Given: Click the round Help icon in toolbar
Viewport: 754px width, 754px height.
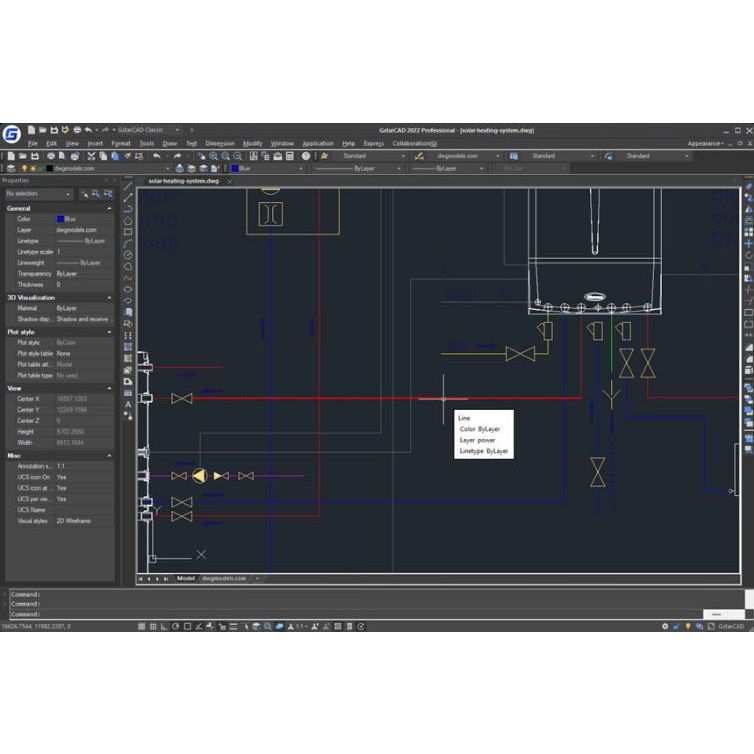Looking at the screenshot, I should point(306,156).
